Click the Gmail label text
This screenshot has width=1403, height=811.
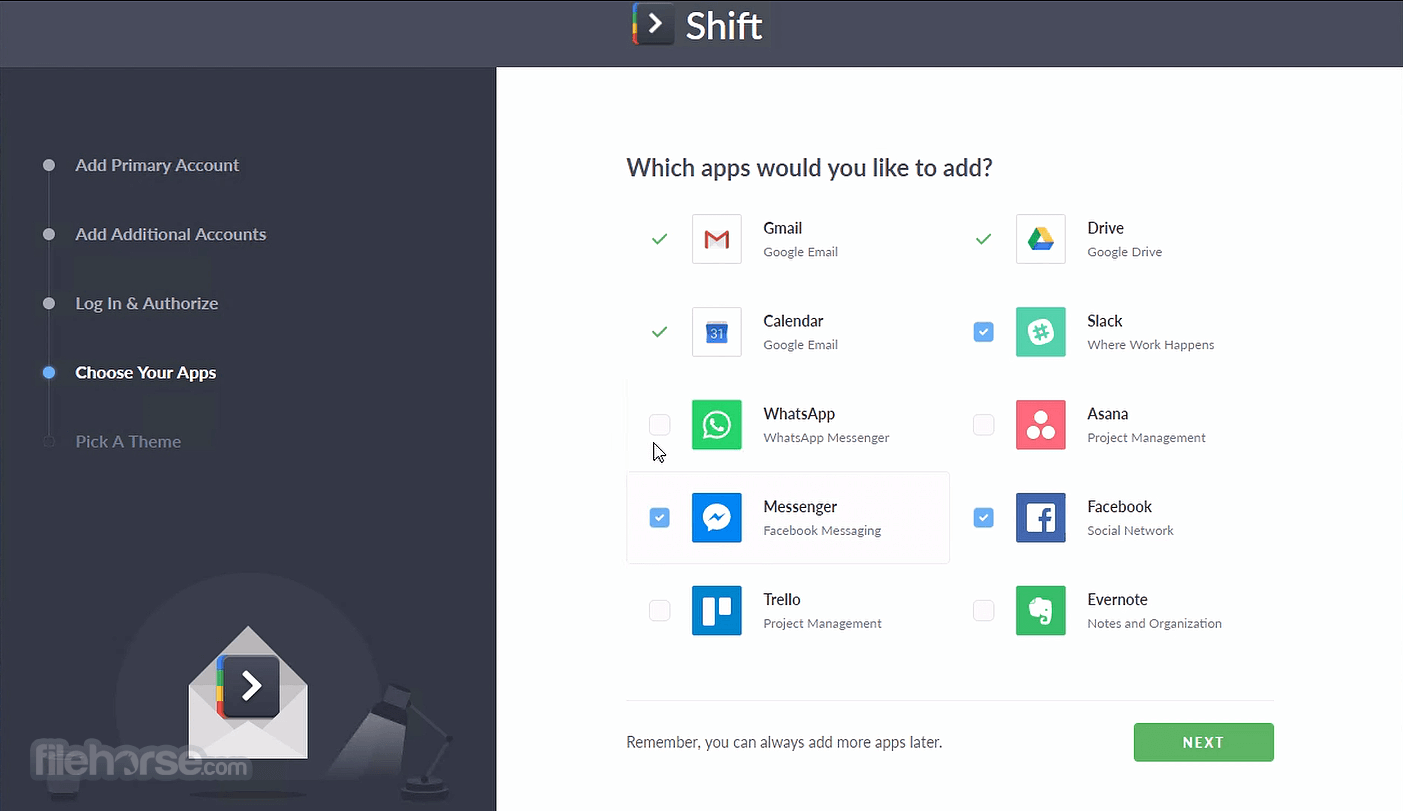[783, 228]
